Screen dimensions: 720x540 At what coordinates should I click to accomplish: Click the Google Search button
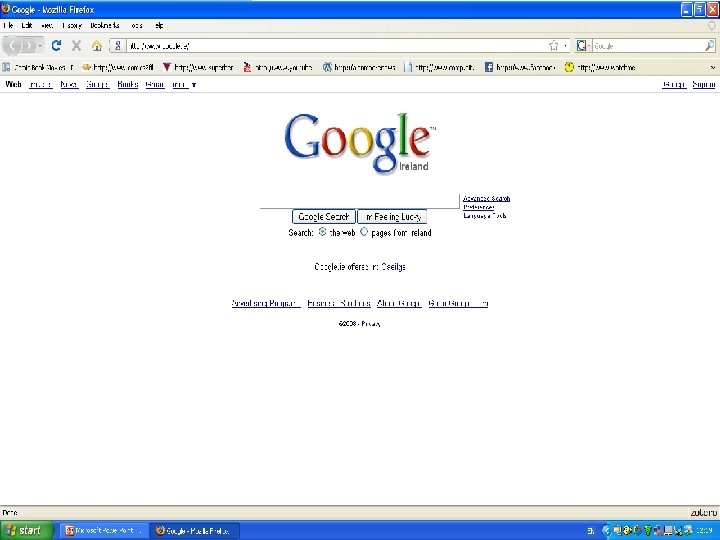coord(324,217)
